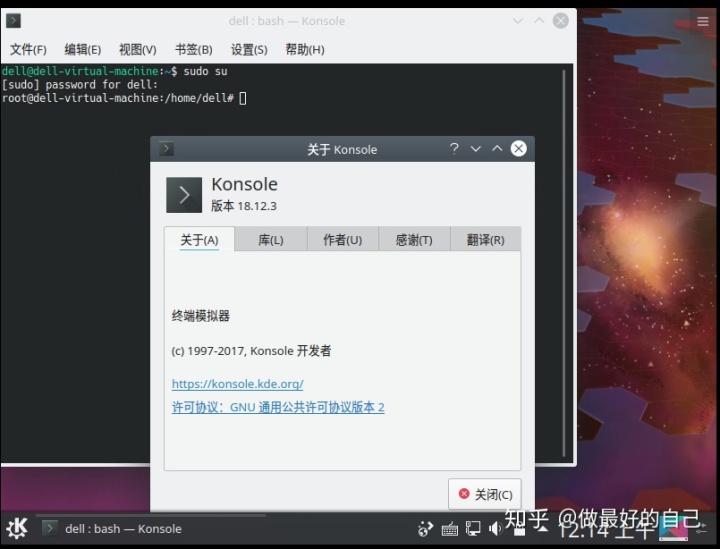Open the 设置(S) menu
This screenshot has height=549, width=720.
249,49
